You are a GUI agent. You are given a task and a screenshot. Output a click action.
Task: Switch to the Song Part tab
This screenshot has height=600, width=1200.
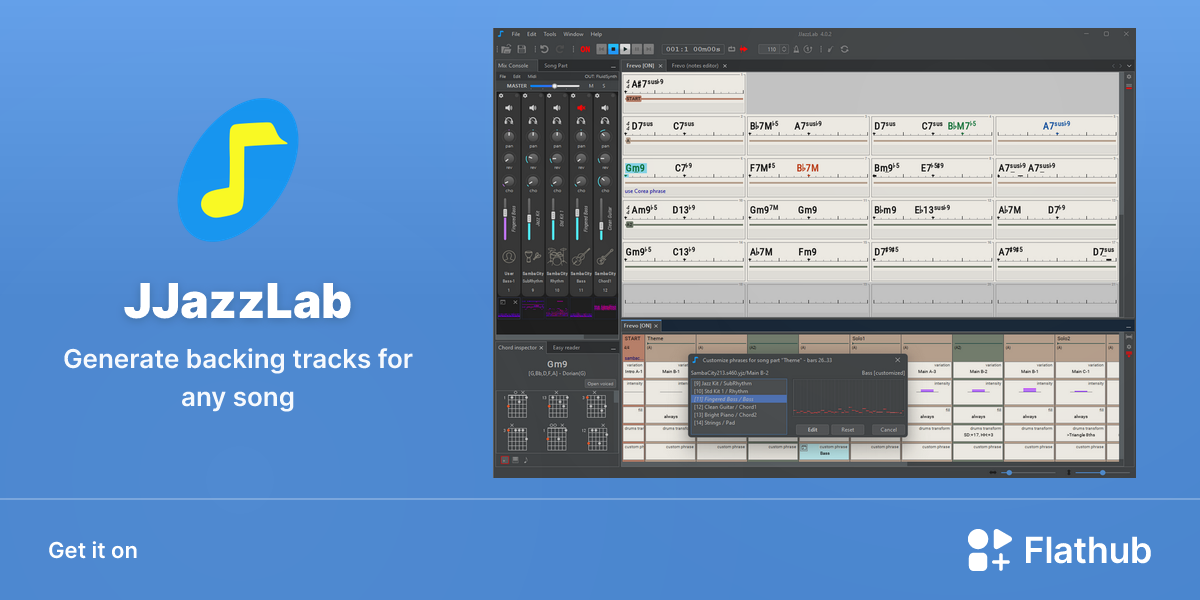556,66
